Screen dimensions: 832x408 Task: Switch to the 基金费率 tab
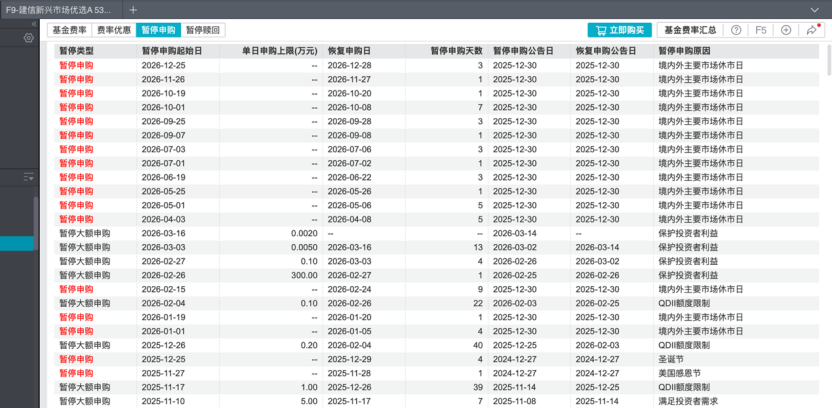click(69, 31)
